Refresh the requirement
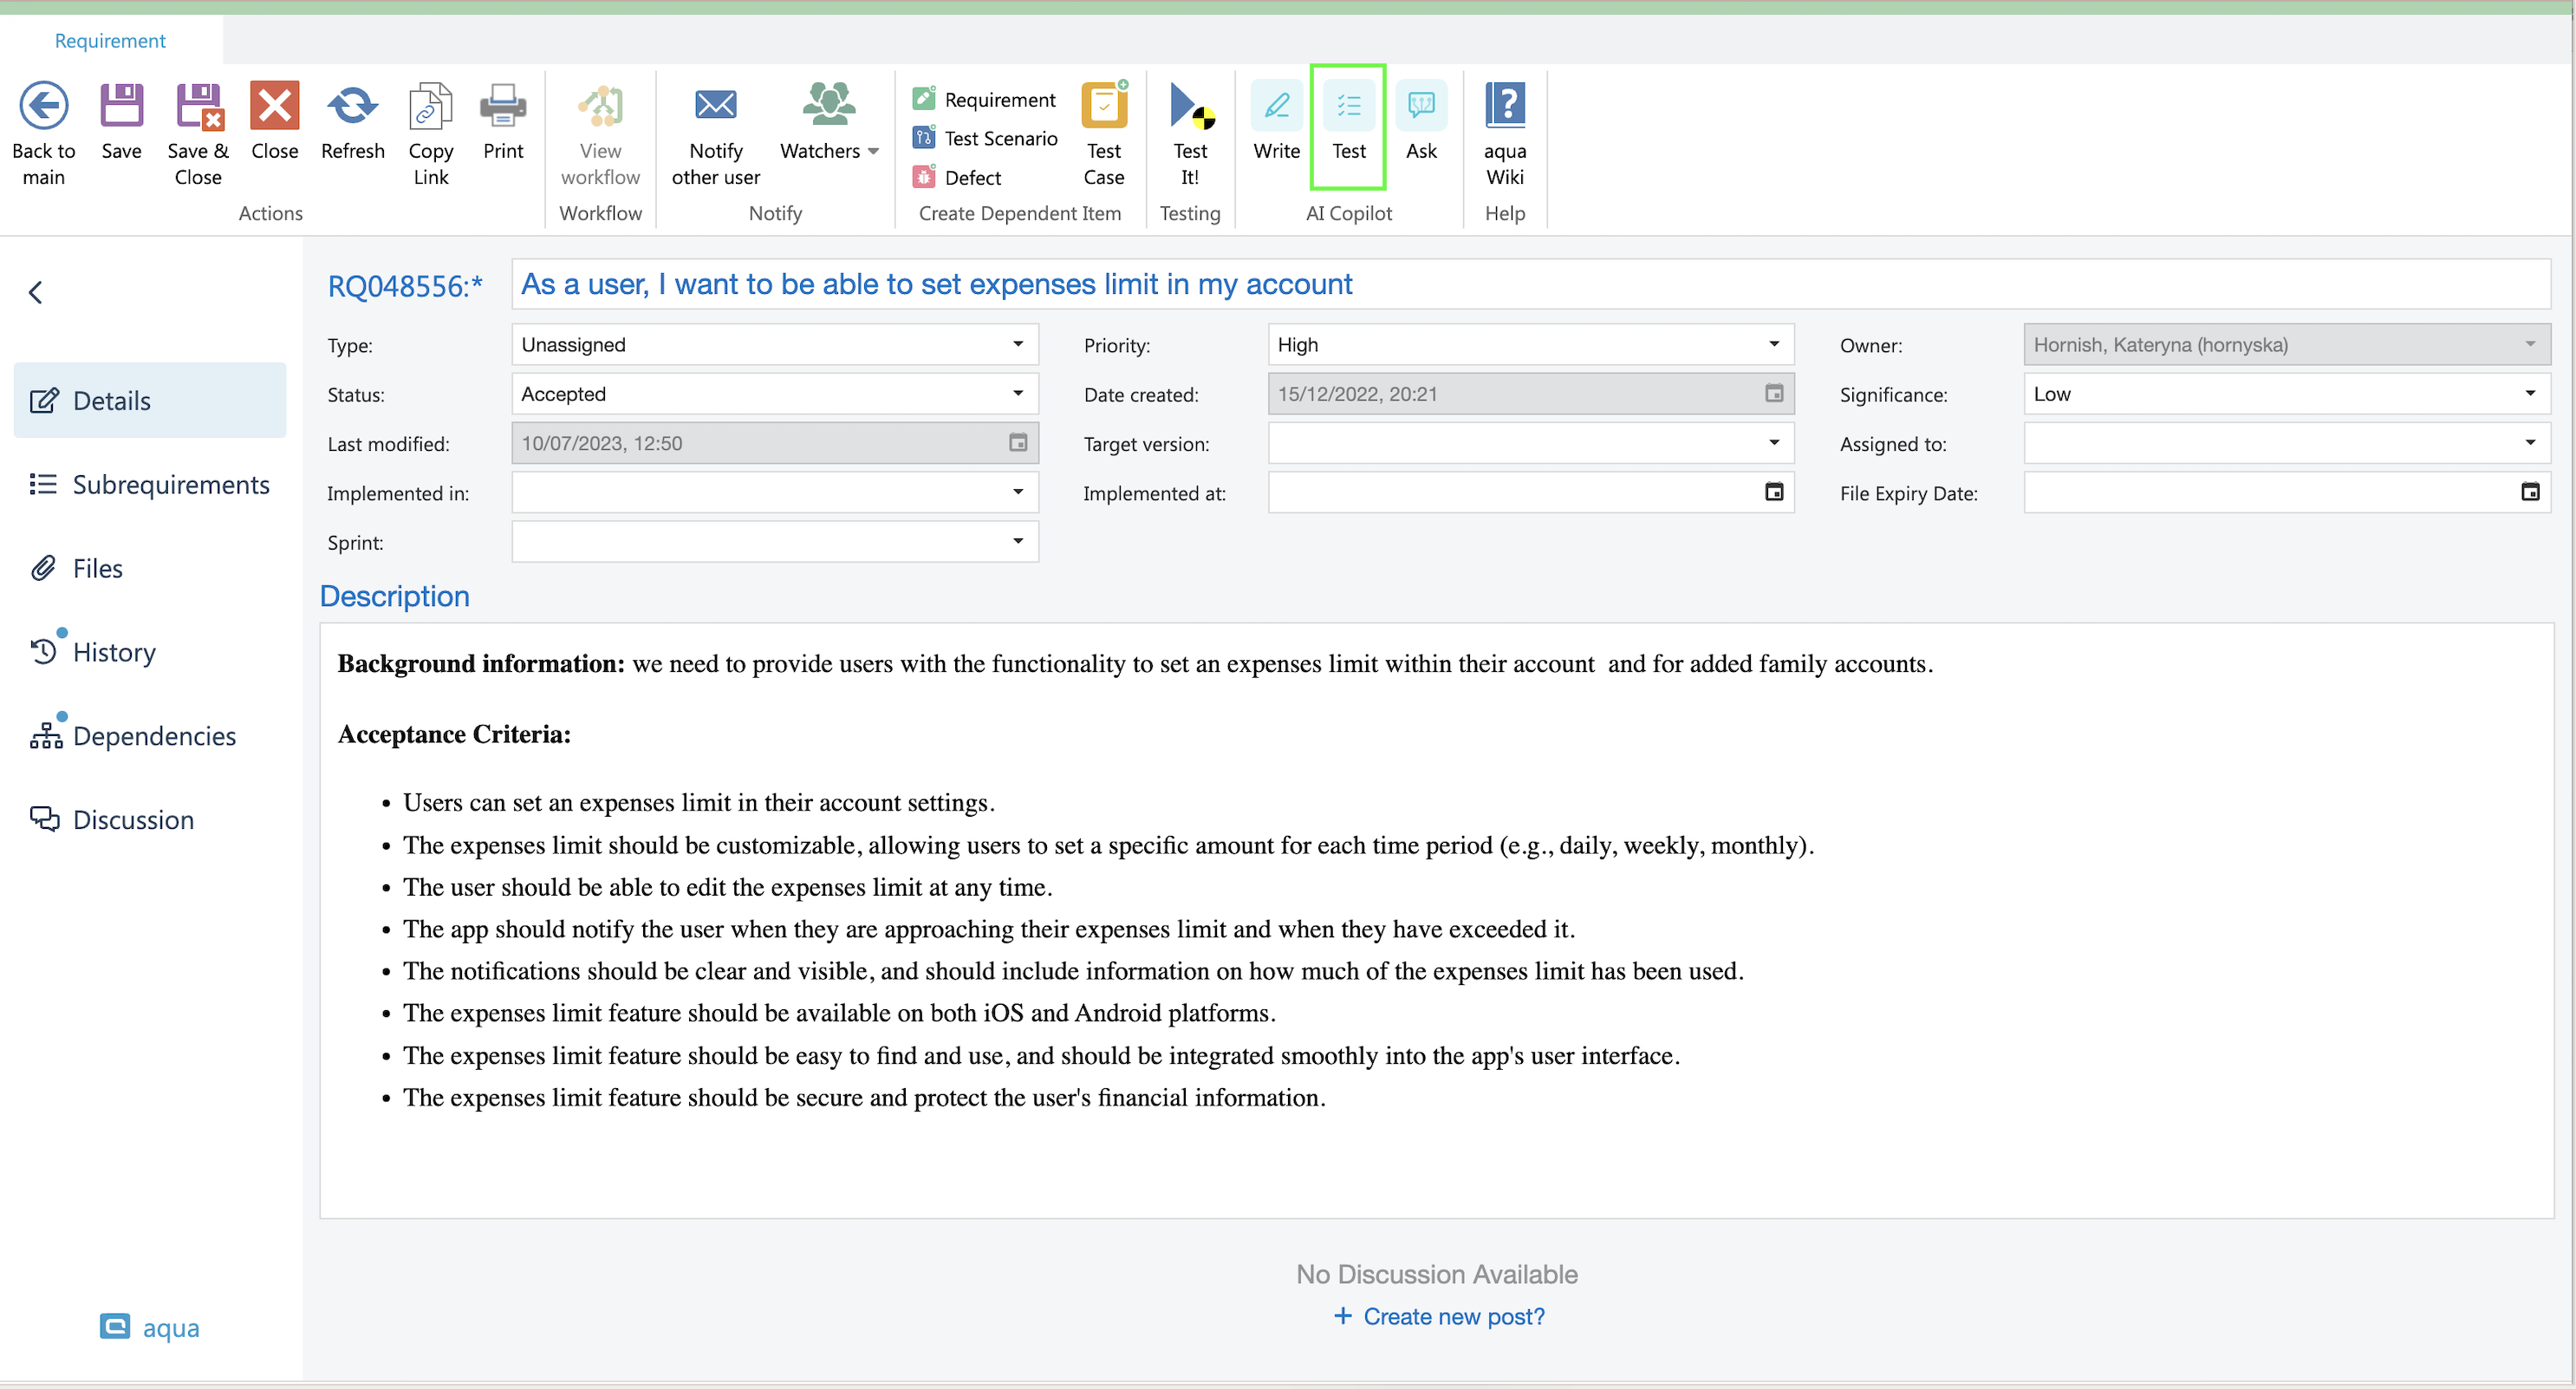Image resolution: width=2576 pixels, height=1389 pixels. click(352, 106)
